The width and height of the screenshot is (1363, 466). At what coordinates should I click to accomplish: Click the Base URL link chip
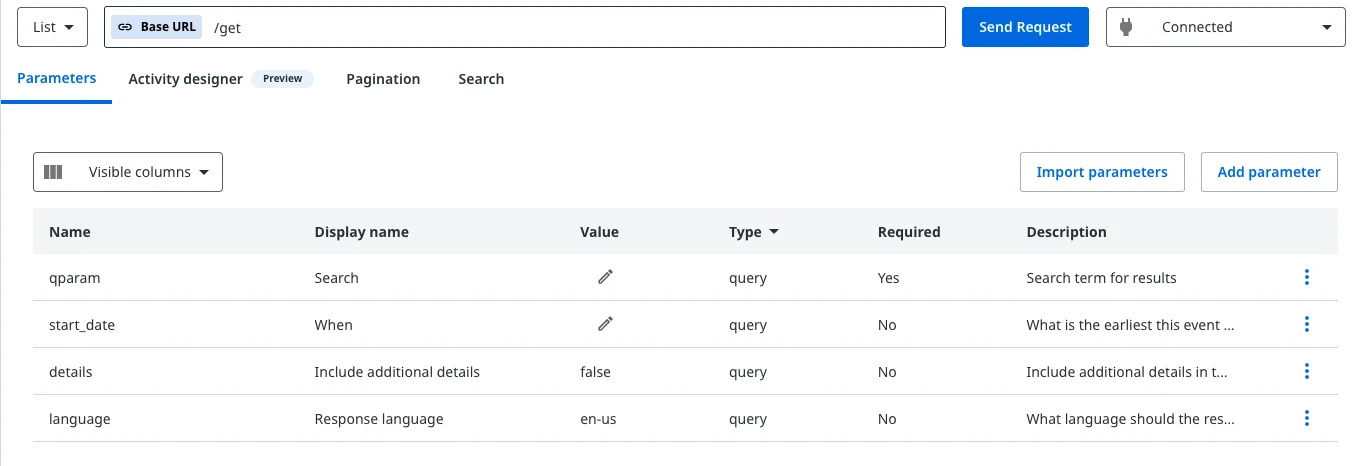(157, 27)
